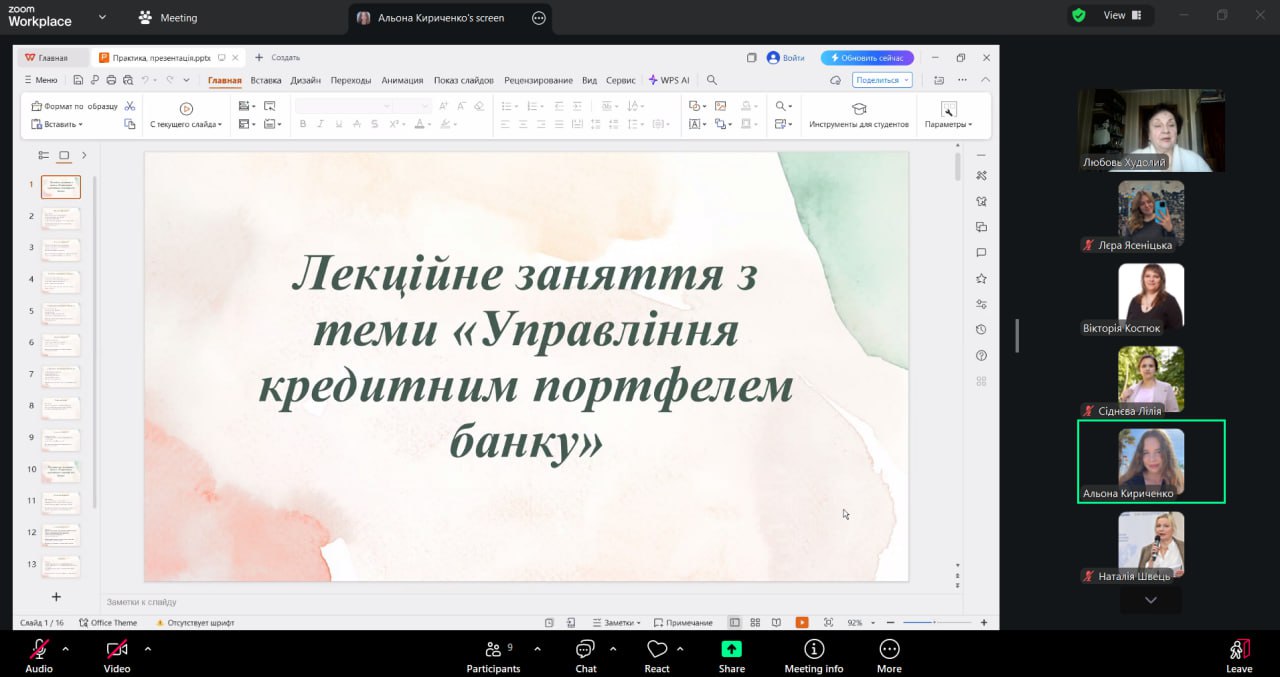Switch to slide sorter grid view
The image size is (1280, 677).
pos(755,622)
